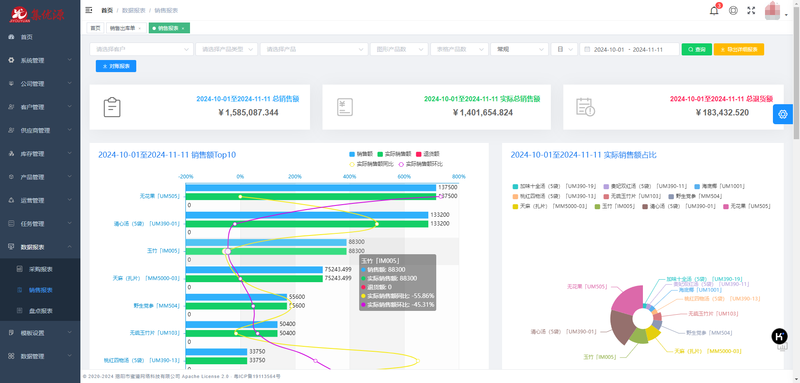The width and height of the screenshot is (800, 383).
Task: Click the clipboard icon on 总销售额 card
Action: [112, 107]
